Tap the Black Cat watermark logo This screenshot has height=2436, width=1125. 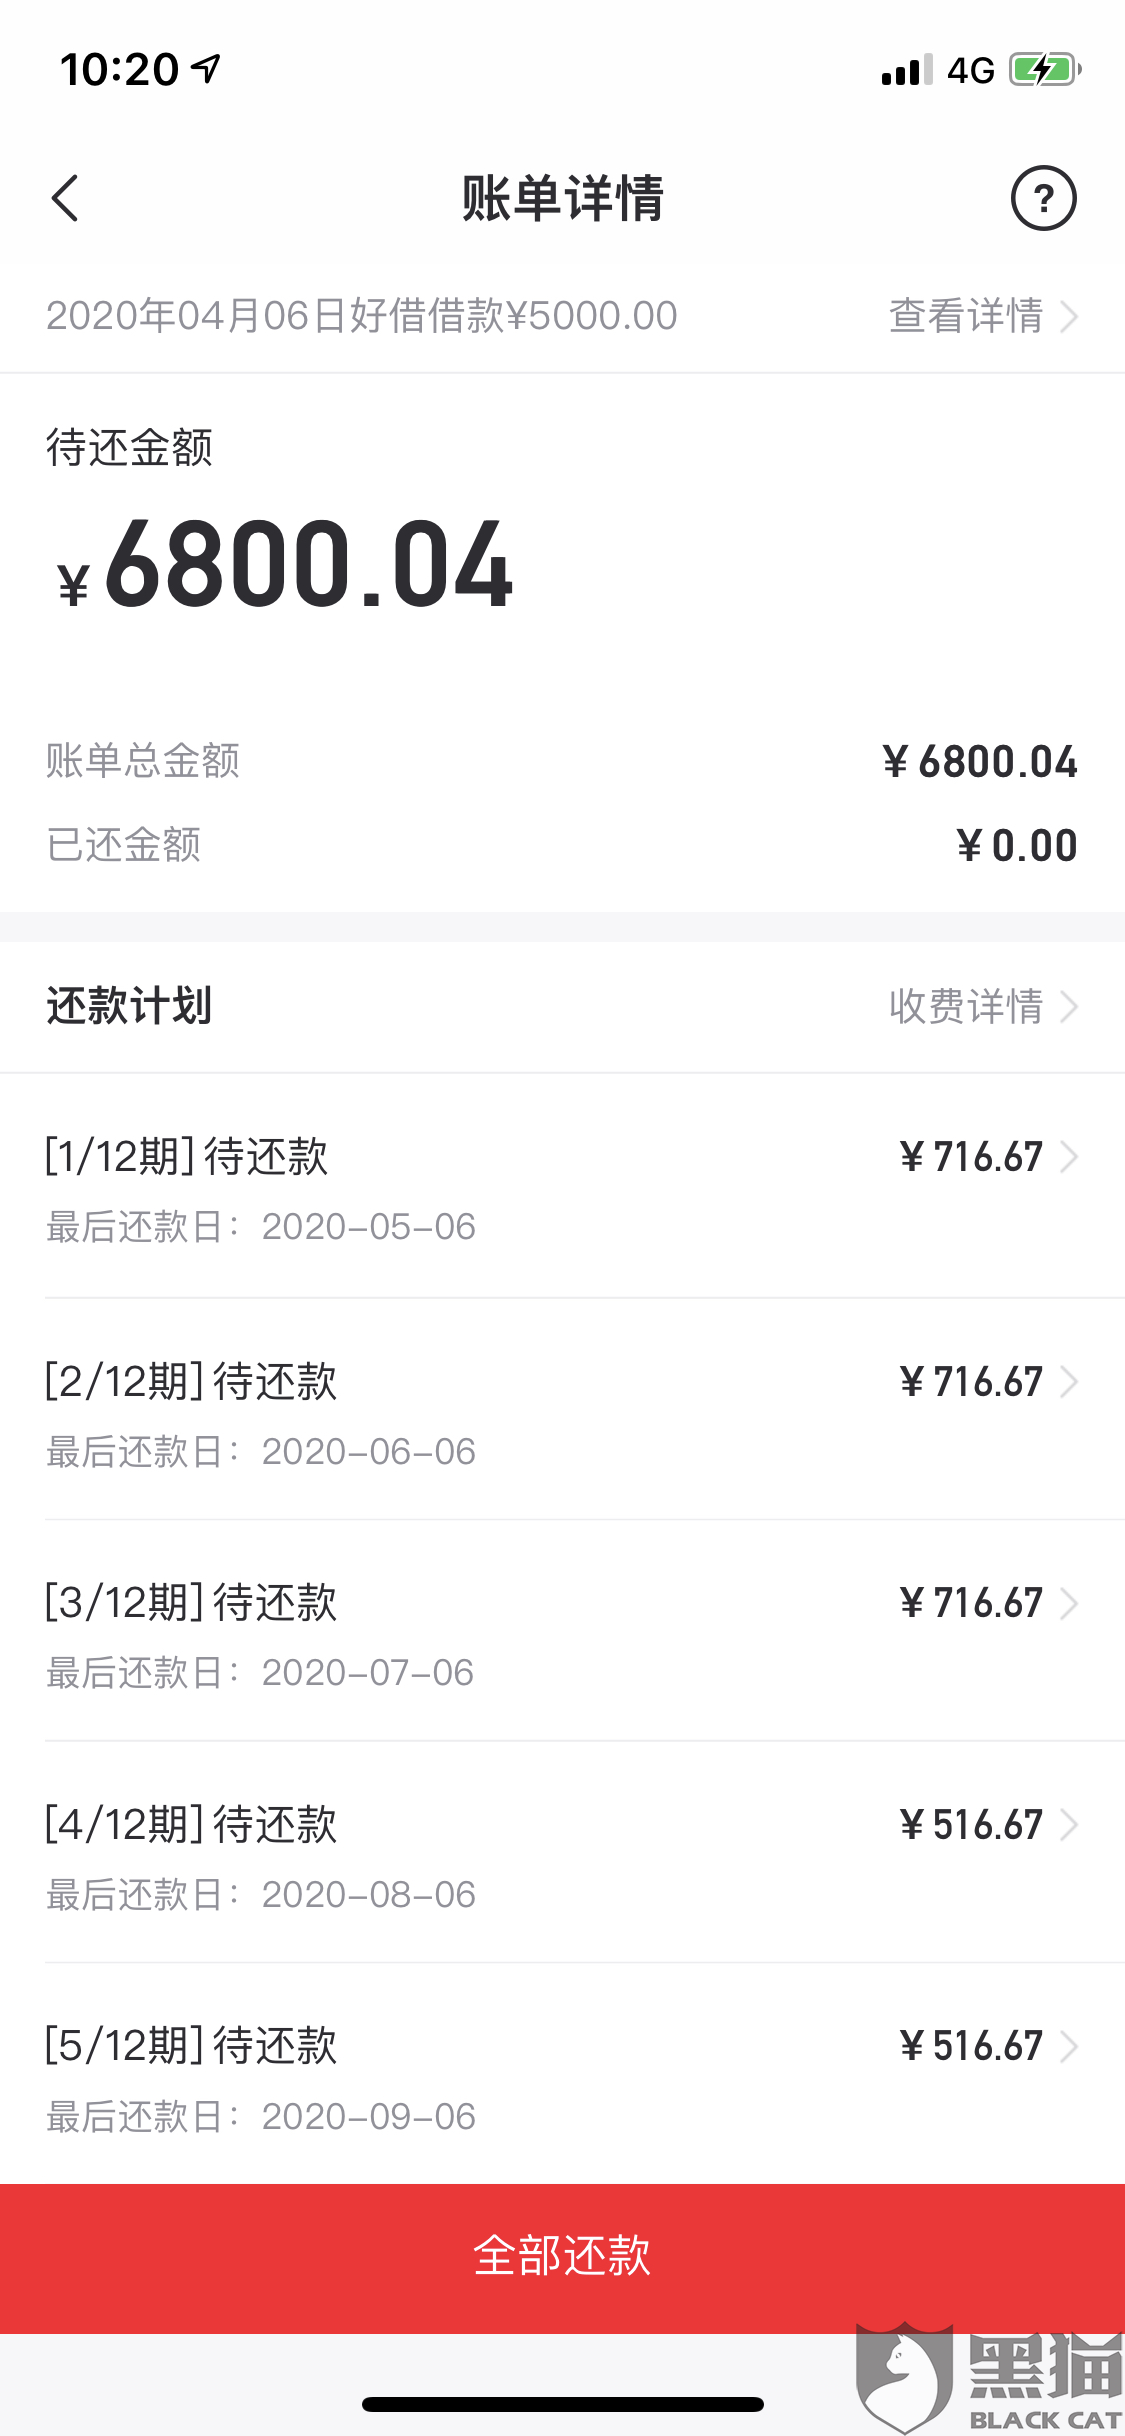tap(988, 2376)
